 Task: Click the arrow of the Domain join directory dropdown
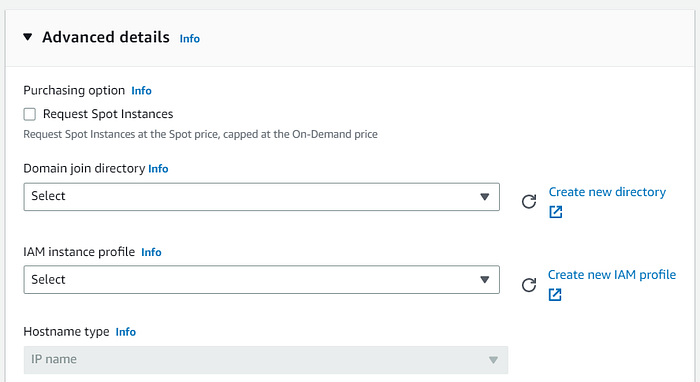[x=484, y=197]
